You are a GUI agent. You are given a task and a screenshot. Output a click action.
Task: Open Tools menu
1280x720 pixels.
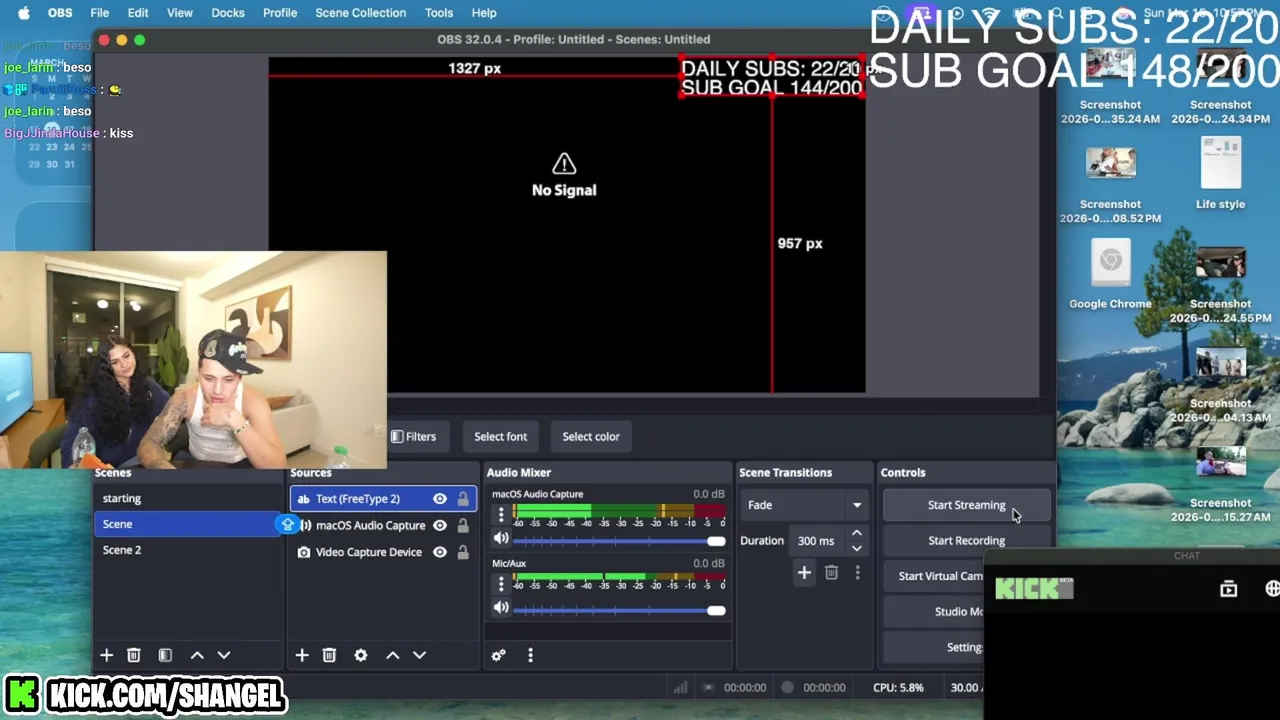click(439, 13)
